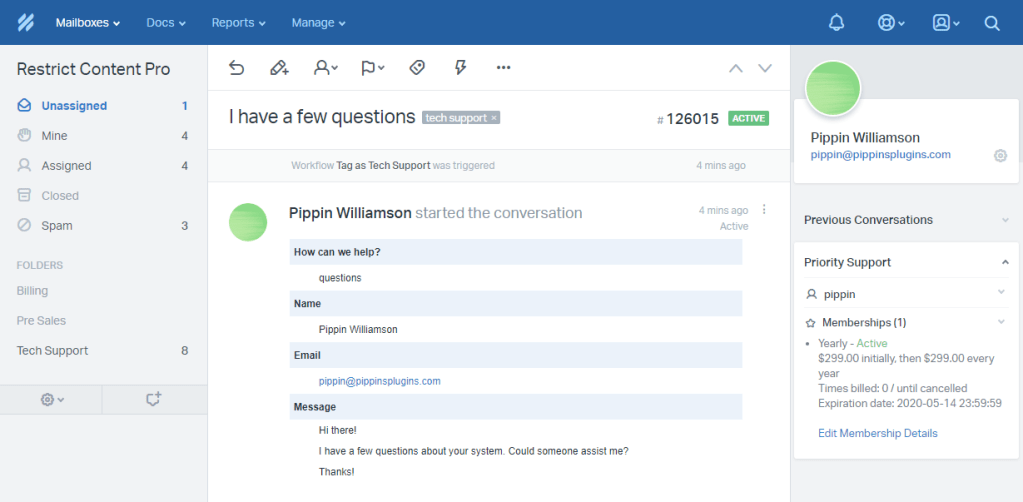Click the Unassigned folder count 1

point(185,106)
